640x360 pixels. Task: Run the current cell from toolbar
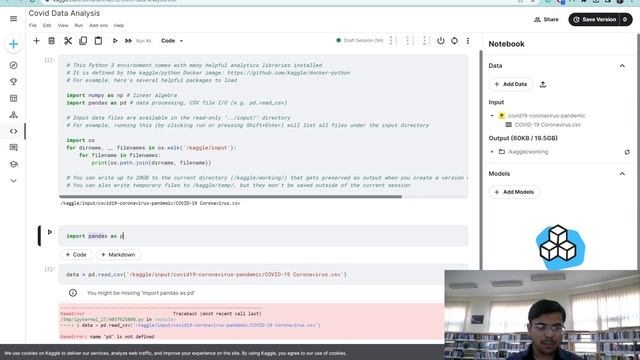pos(115,41)
